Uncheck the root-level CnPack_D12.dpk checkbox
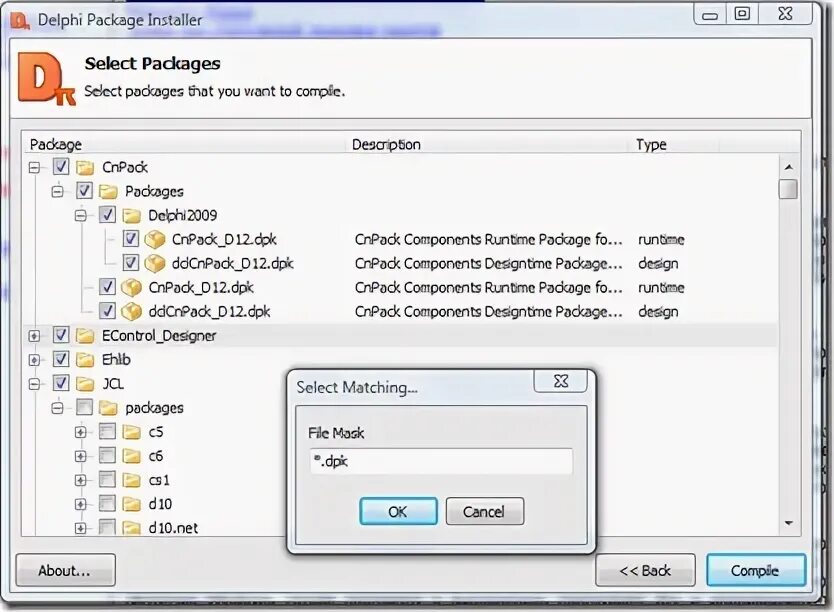The image size is (834, 612). tap(107, 287)
